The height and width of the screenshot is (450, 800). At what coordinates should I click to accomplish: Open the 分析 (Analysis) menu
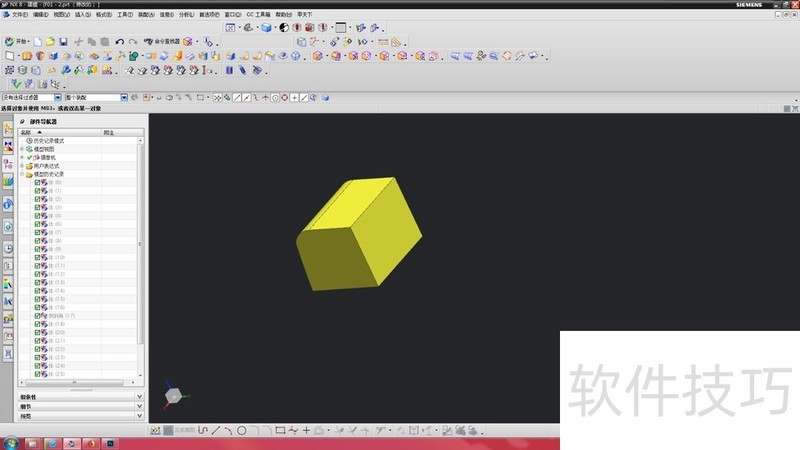(x=186, y=15)
